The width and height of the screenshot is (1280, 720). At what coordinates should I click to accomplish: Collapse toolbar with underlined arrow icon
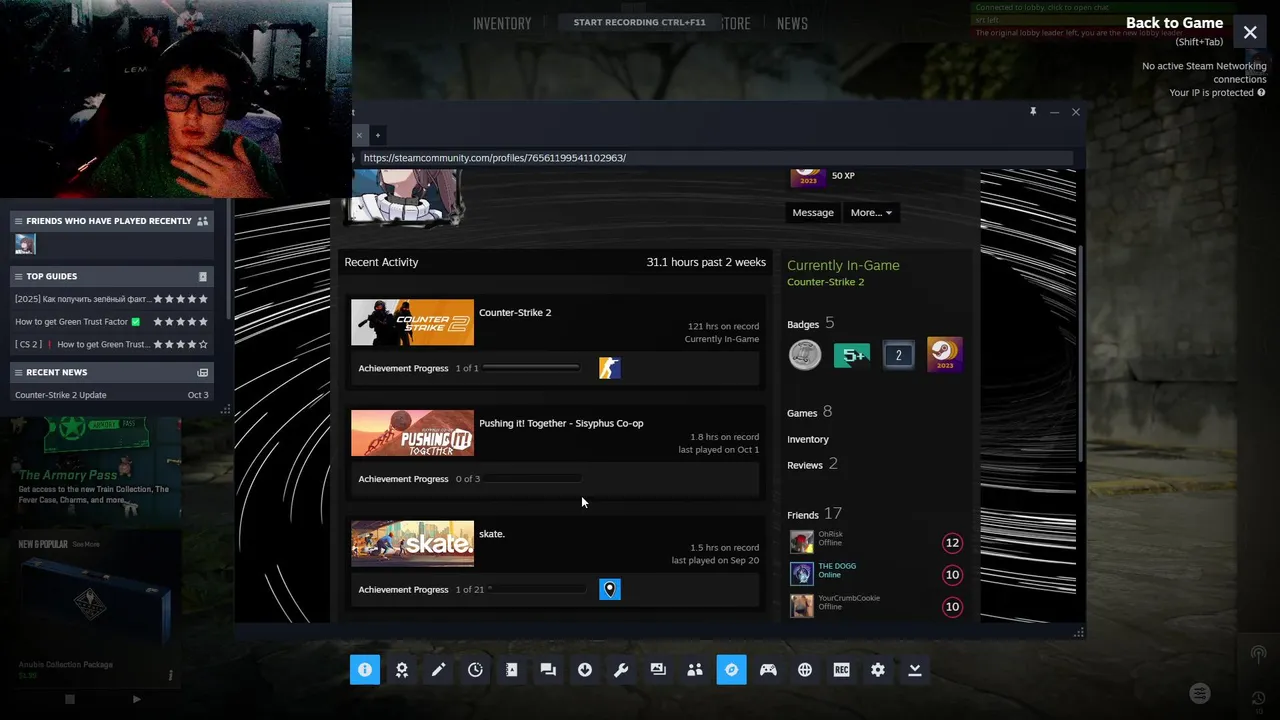(x=915, y=670)
